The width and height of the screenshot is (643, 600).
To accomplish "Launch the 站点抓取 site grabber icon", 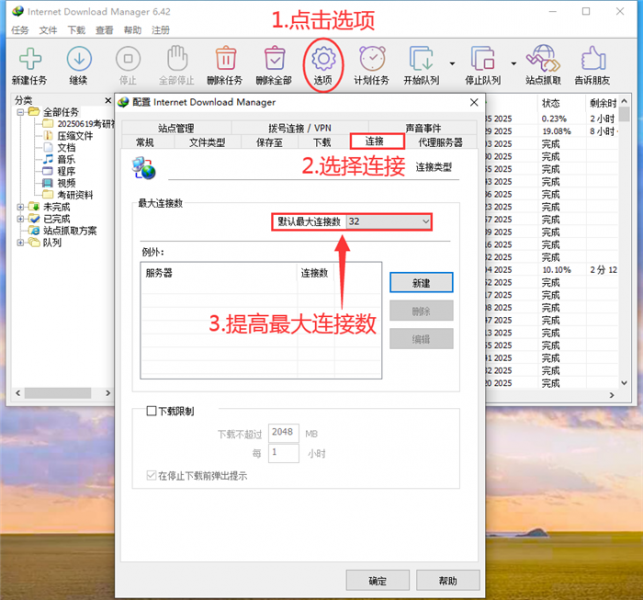I will pyautogui.click(x=543, y=58).
